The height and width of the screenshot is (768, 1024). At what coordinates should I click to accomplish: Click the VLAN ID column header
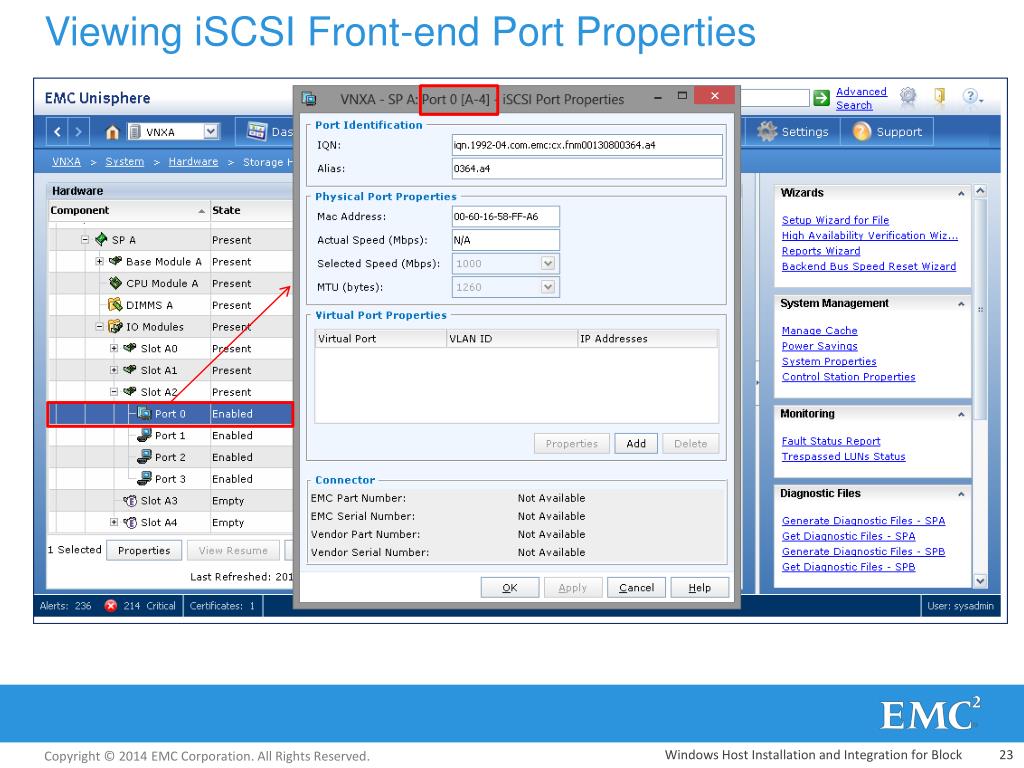[511, 338]
